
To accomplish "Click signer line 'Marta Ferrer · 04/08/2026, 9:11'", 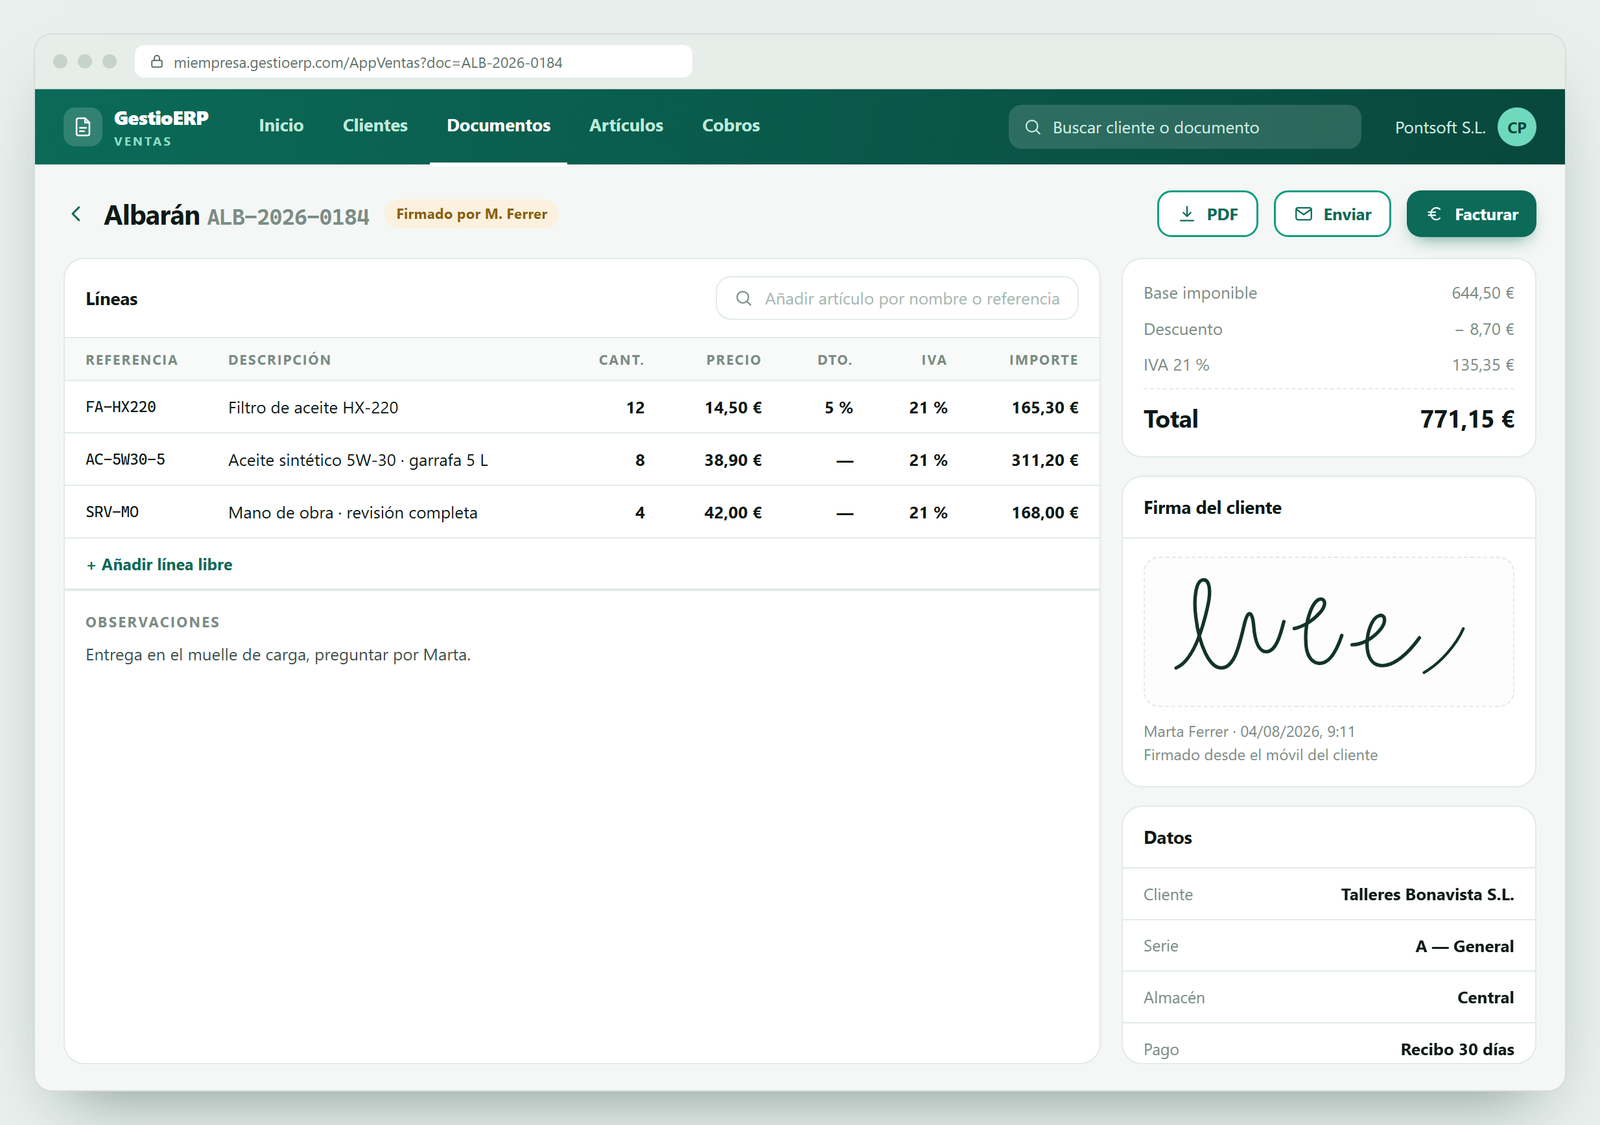I will point(1249,732).
